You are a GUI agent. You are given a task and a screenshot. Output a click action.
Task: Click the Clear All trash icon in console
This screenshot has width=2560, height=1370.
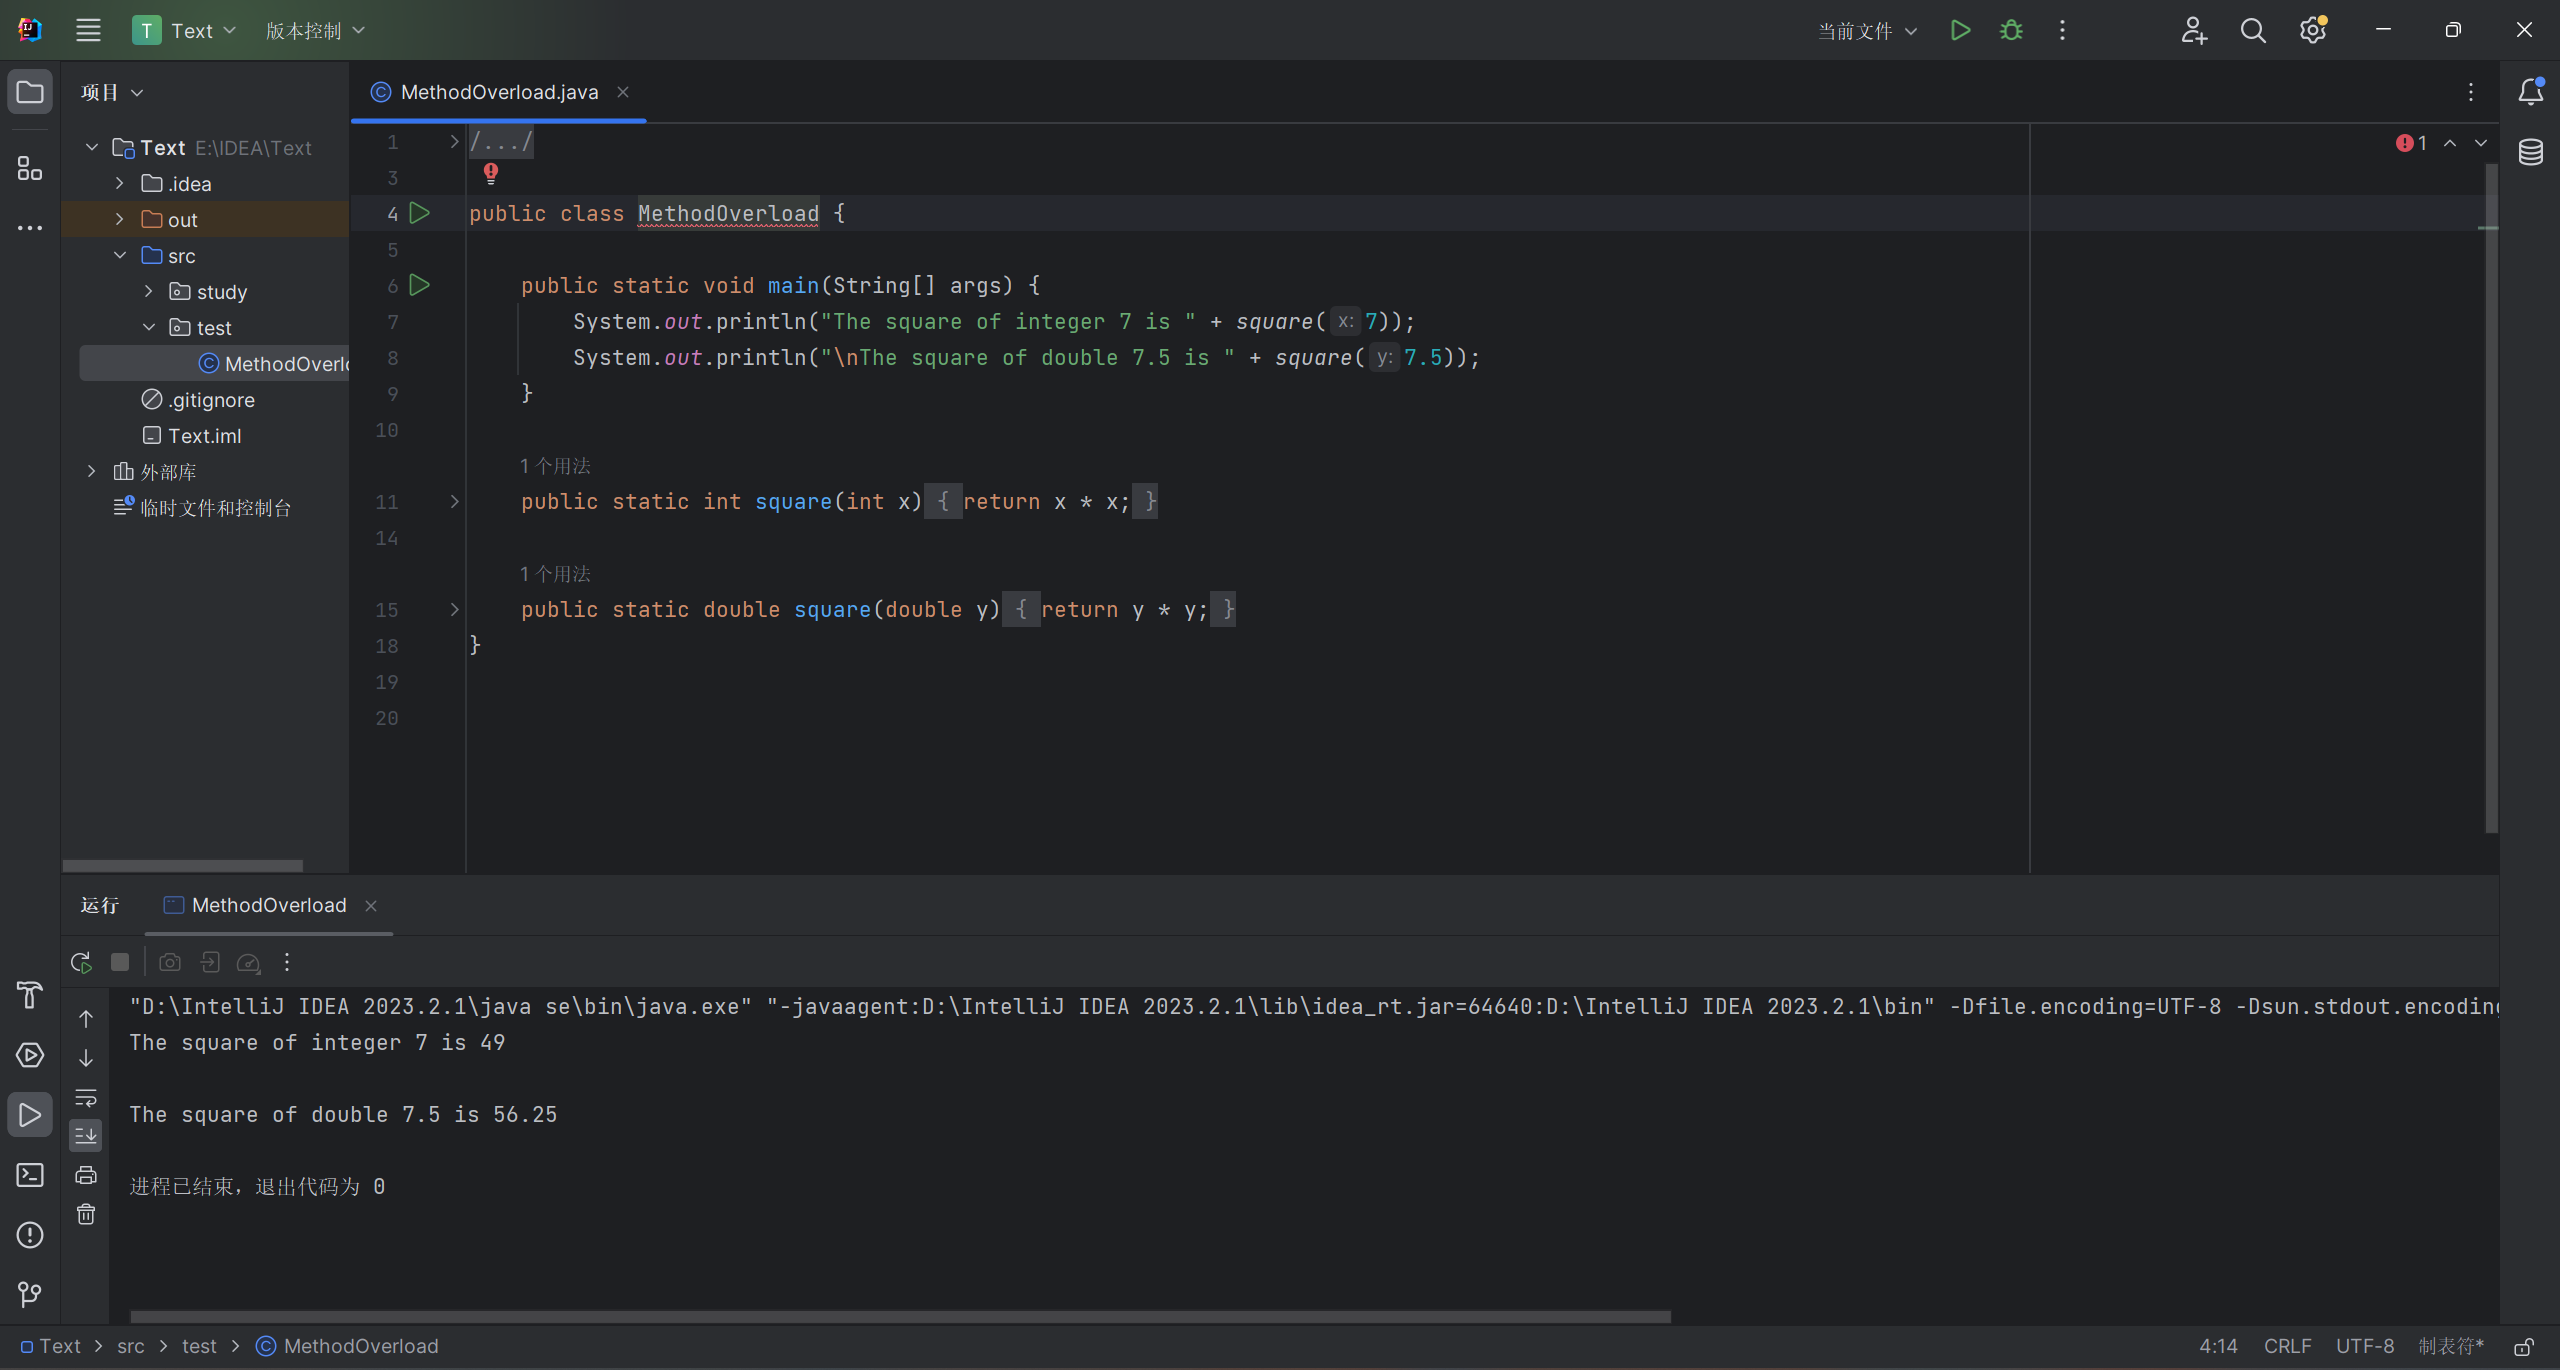pyautogui.click(x=86, y=1214)
